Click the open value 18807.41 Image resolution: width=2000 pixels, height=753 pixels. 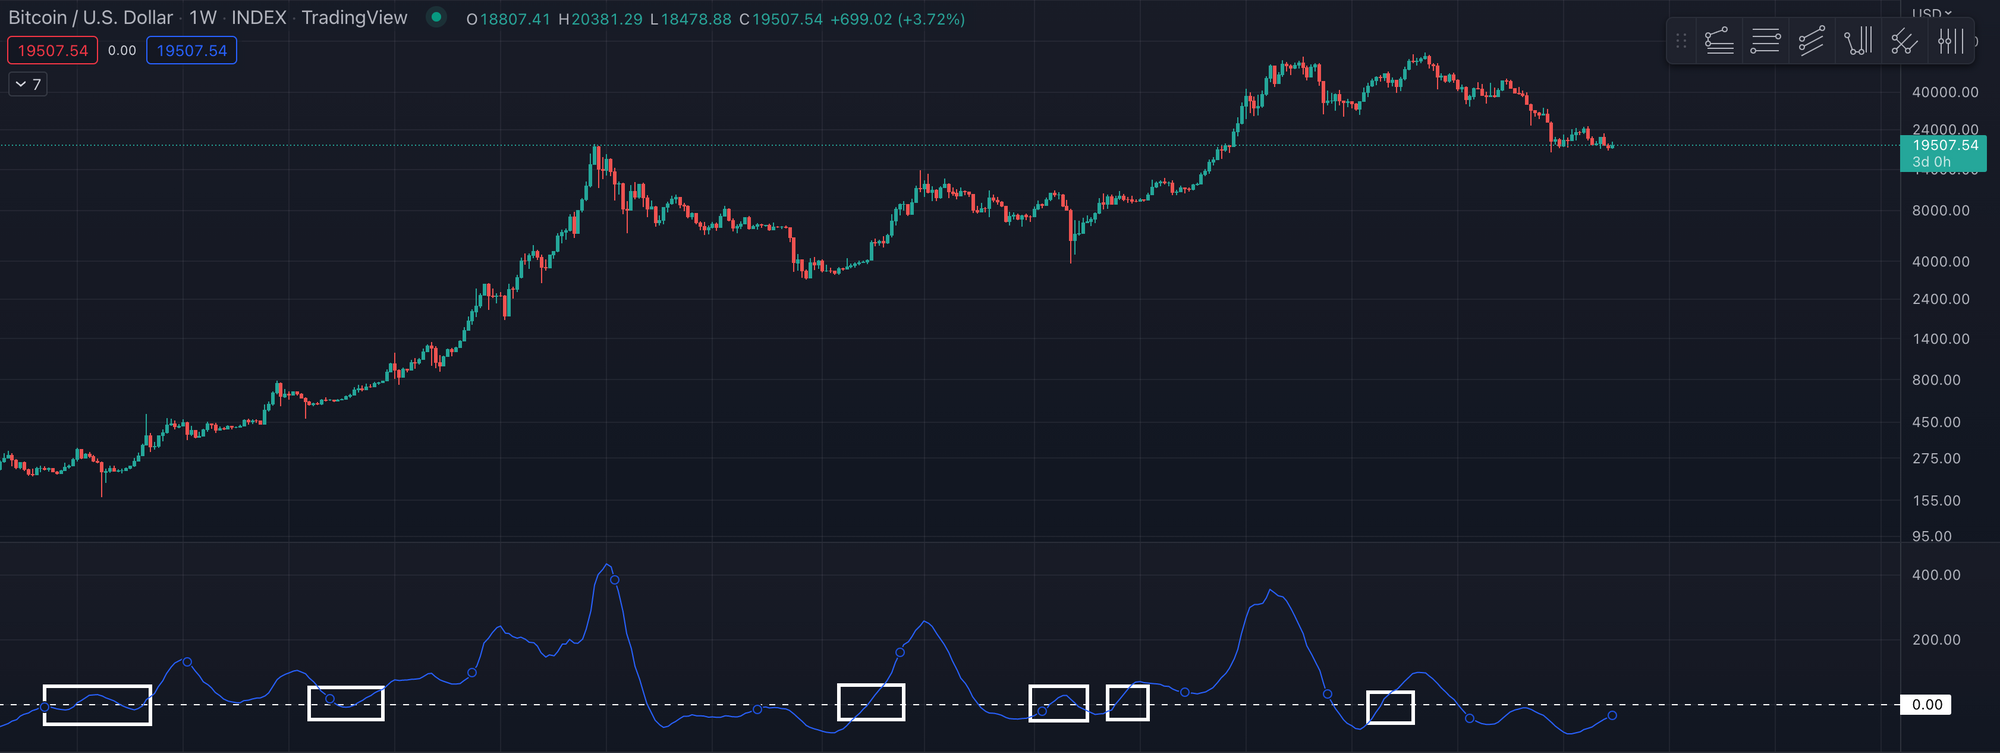515,19
